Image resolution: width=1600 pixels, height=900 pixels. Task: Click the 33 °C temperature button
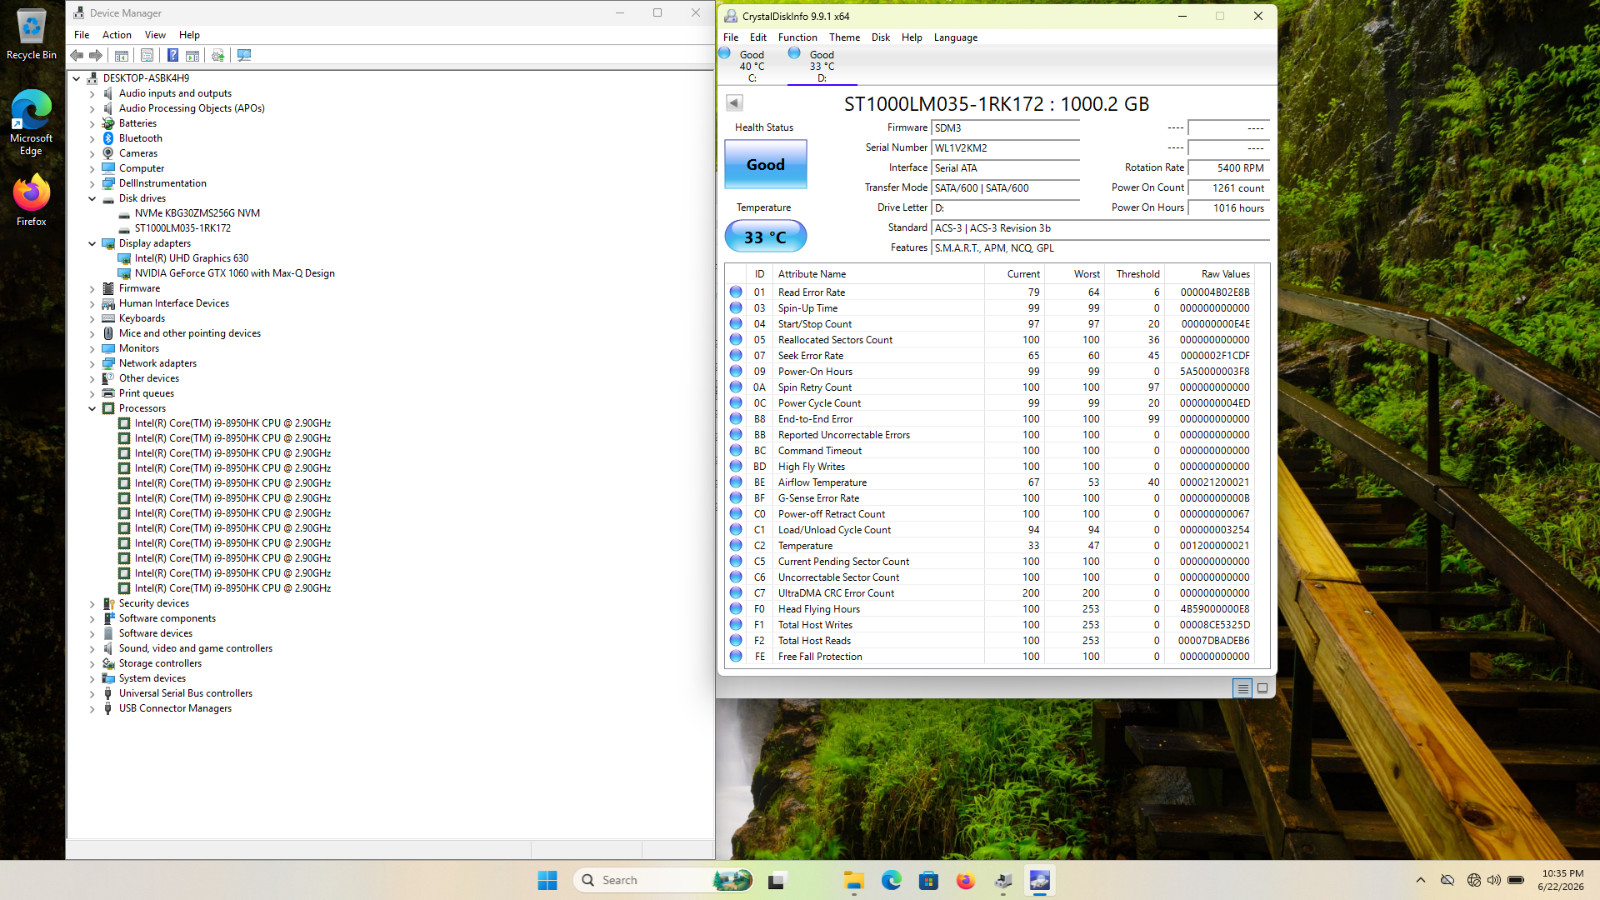click(765, 237)
